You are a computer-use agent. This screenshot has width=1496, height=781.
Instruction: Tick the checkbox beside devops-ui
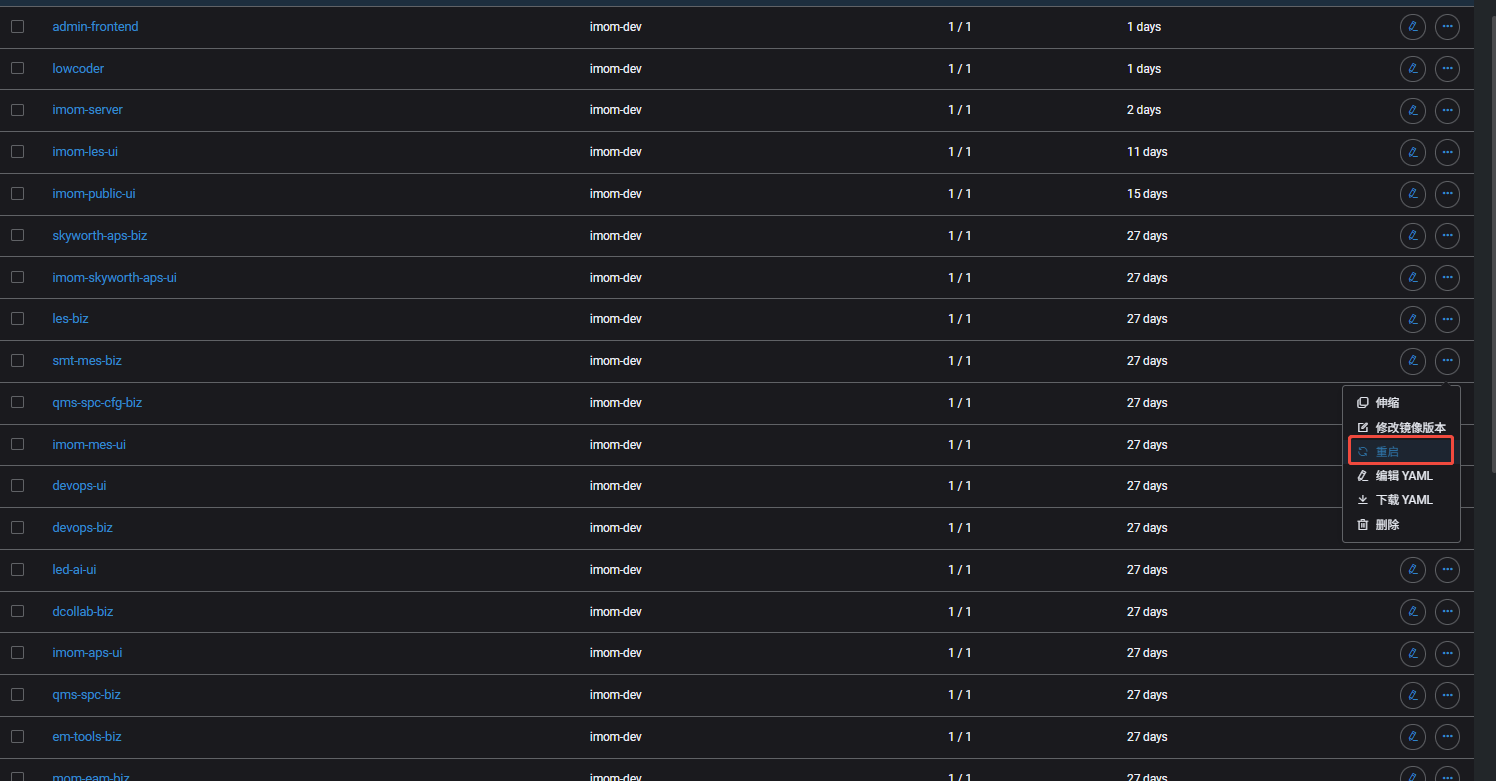(17, 486)
